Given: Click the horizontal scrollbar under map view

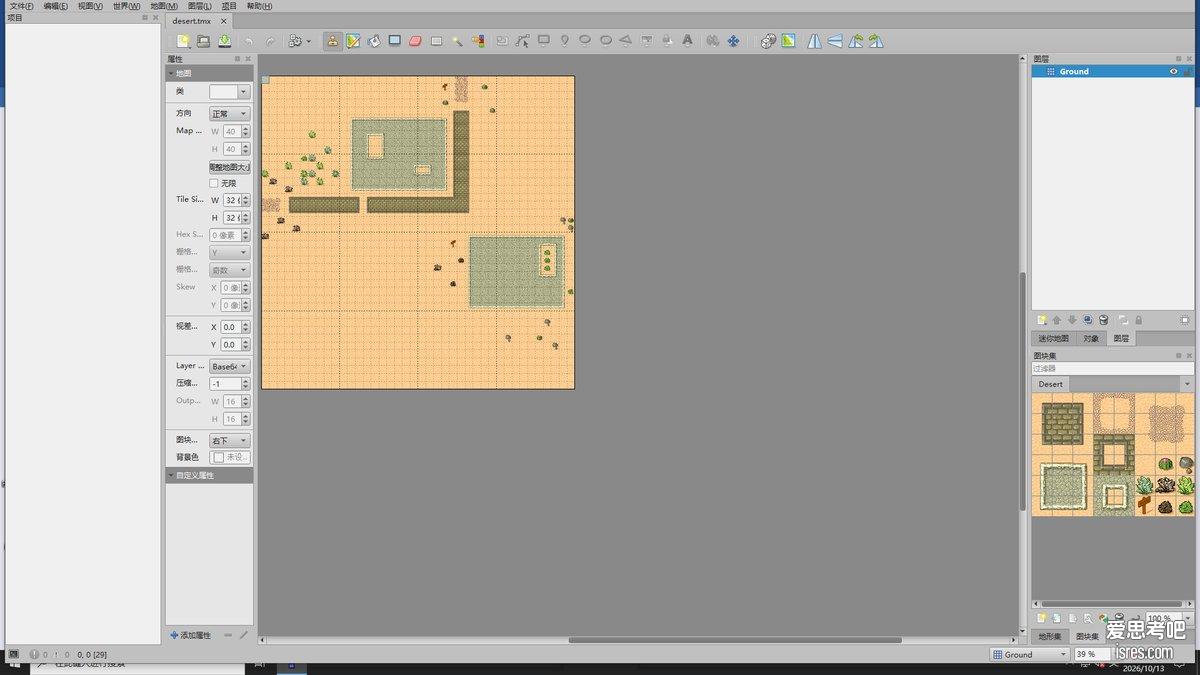Looking at the screenshot, I should (x=735, y=640).
